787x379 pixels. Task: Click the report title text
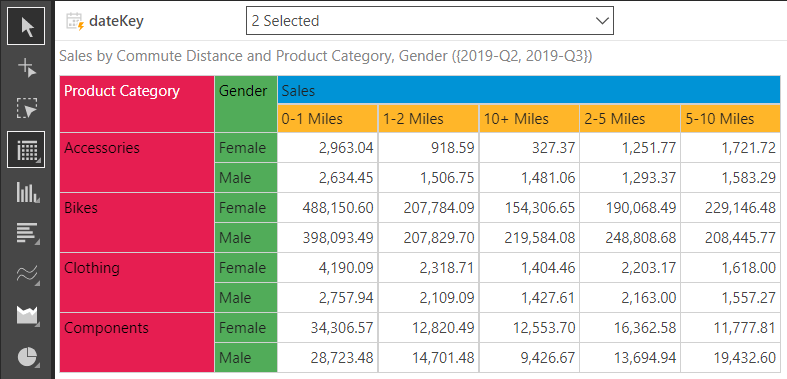coord(326,56)
